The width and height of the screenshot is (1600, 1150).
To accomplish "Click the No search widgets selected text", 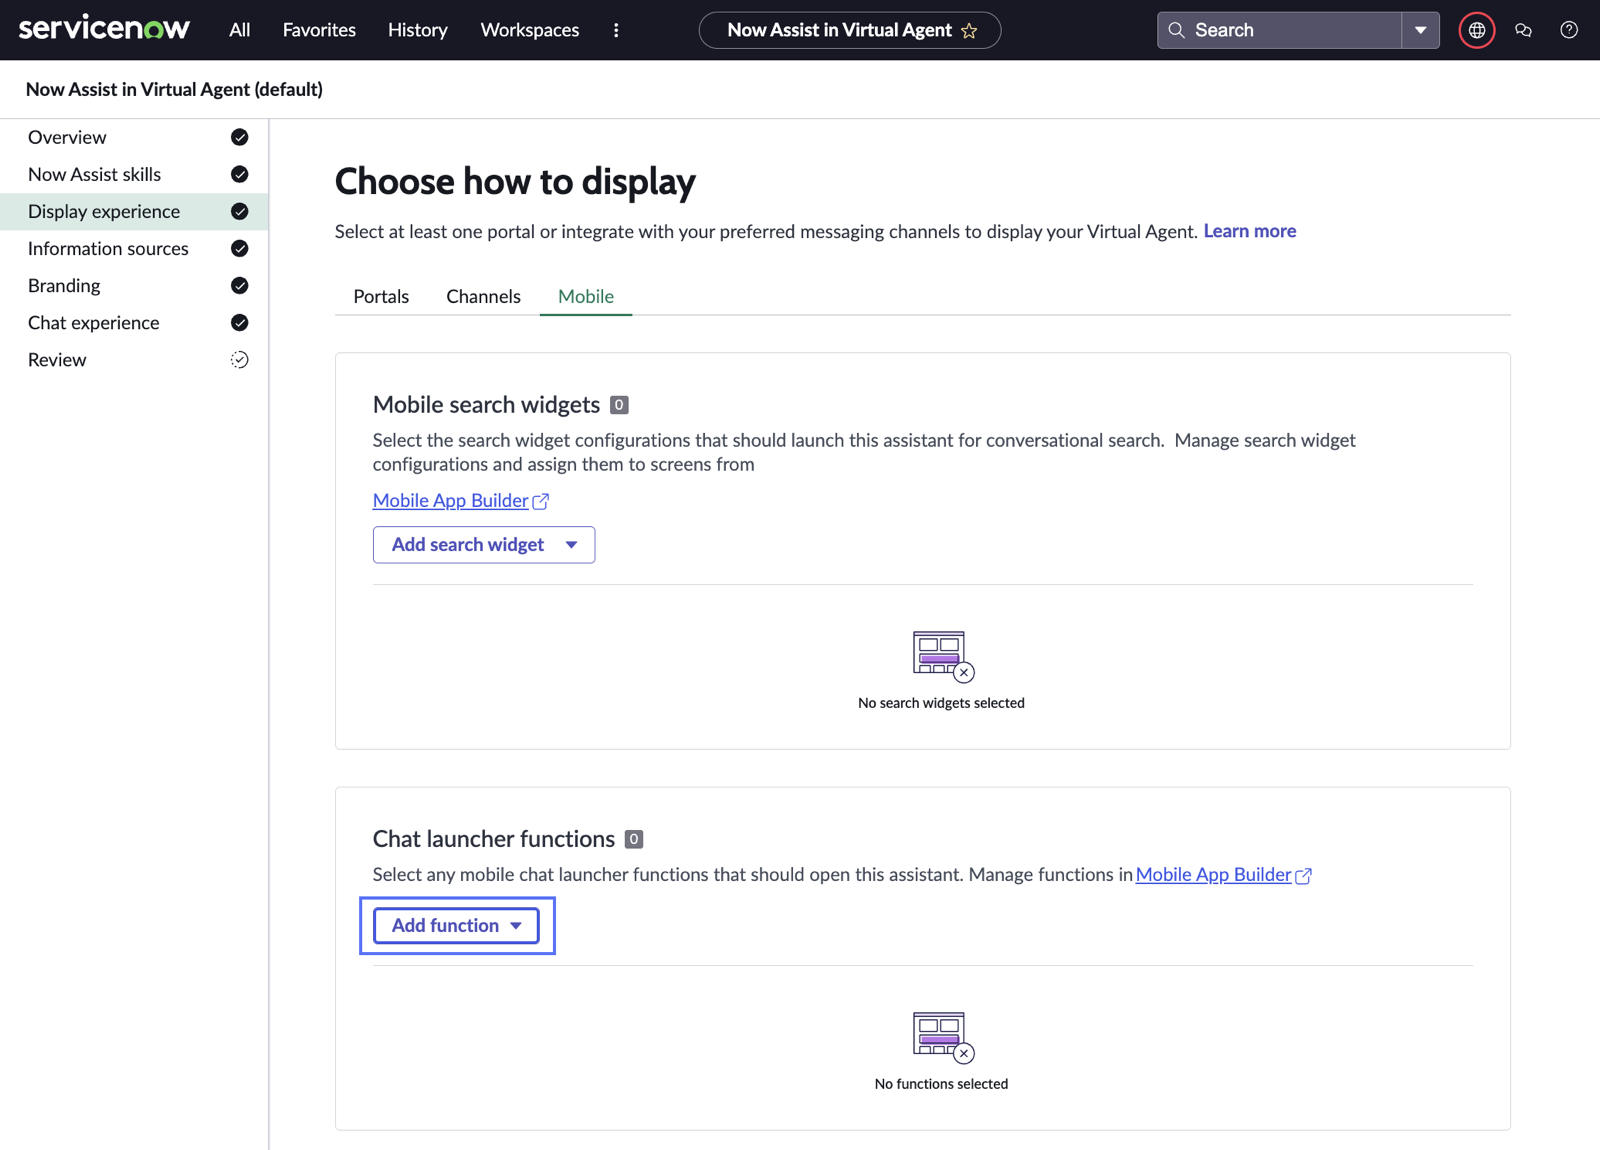I will tap(941, 703).
